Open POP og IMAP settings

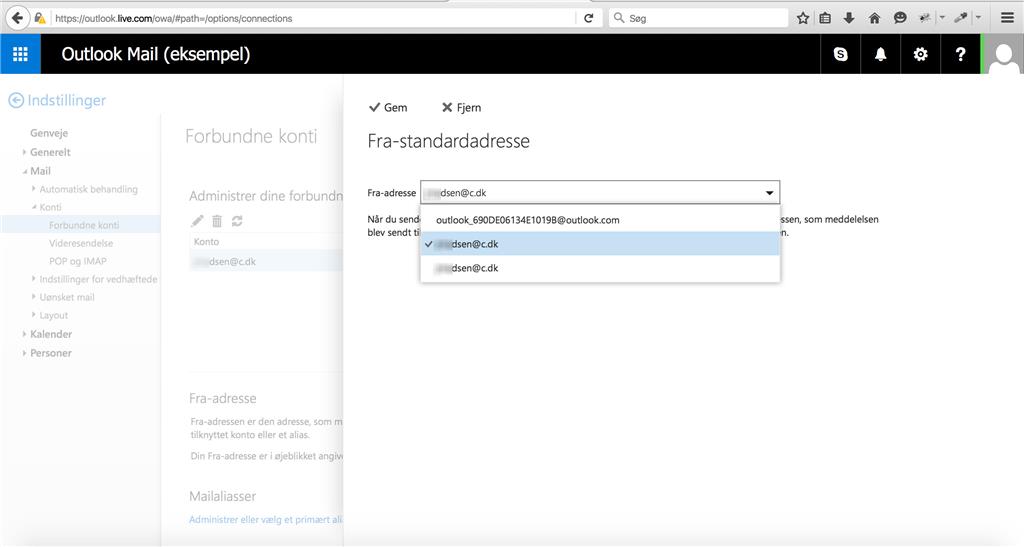coord(78,261)
